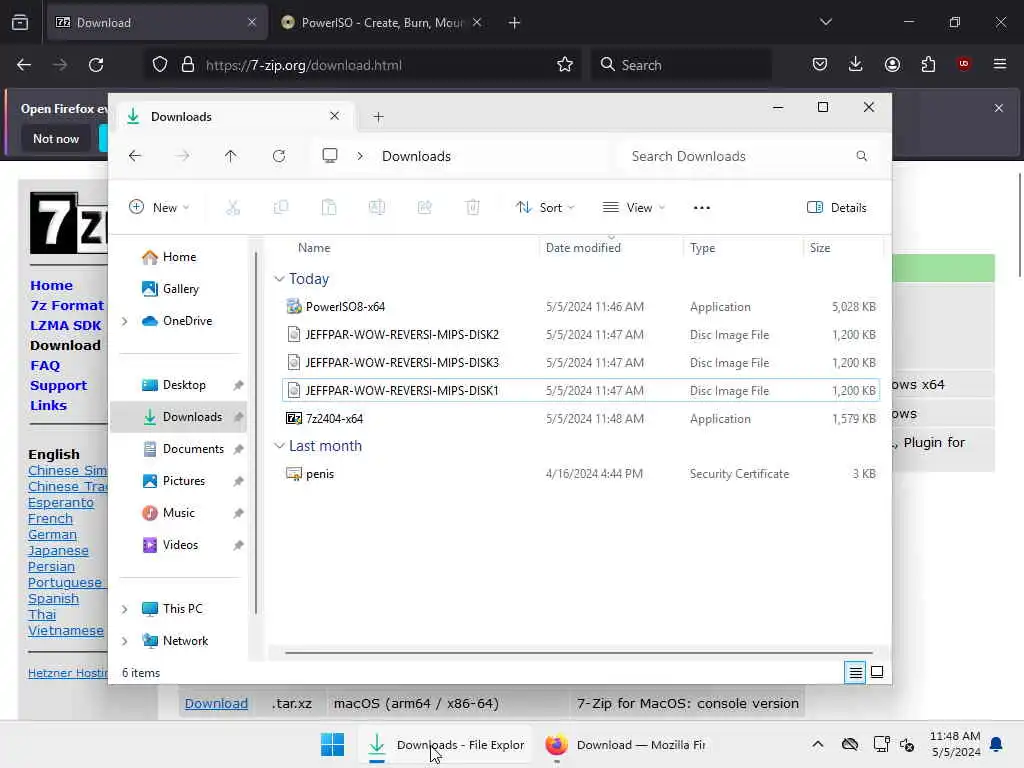Click the Paste icon in Explorer toolbar
The image size is (1024, 768).
[x=328, y=208]
